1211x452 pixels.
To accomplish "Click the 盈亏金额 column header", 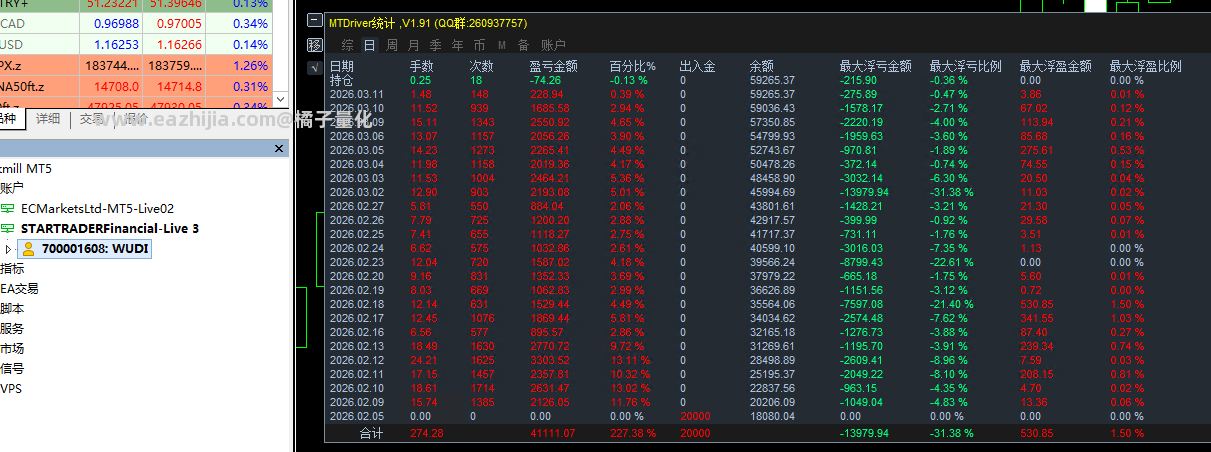I will coord(554,67).
